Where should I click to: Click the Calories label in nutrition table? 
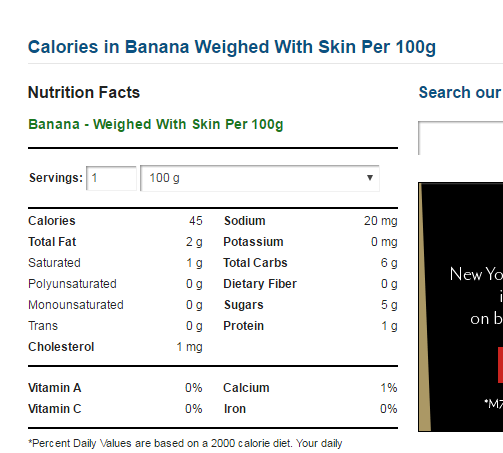[52, 221]
